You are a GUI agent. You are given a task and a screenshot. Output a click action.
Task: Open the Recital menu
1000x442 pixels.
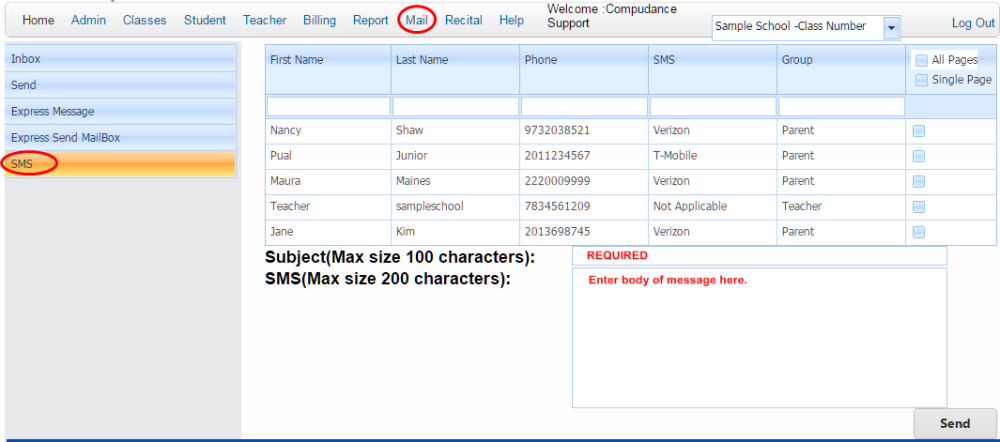464,20
